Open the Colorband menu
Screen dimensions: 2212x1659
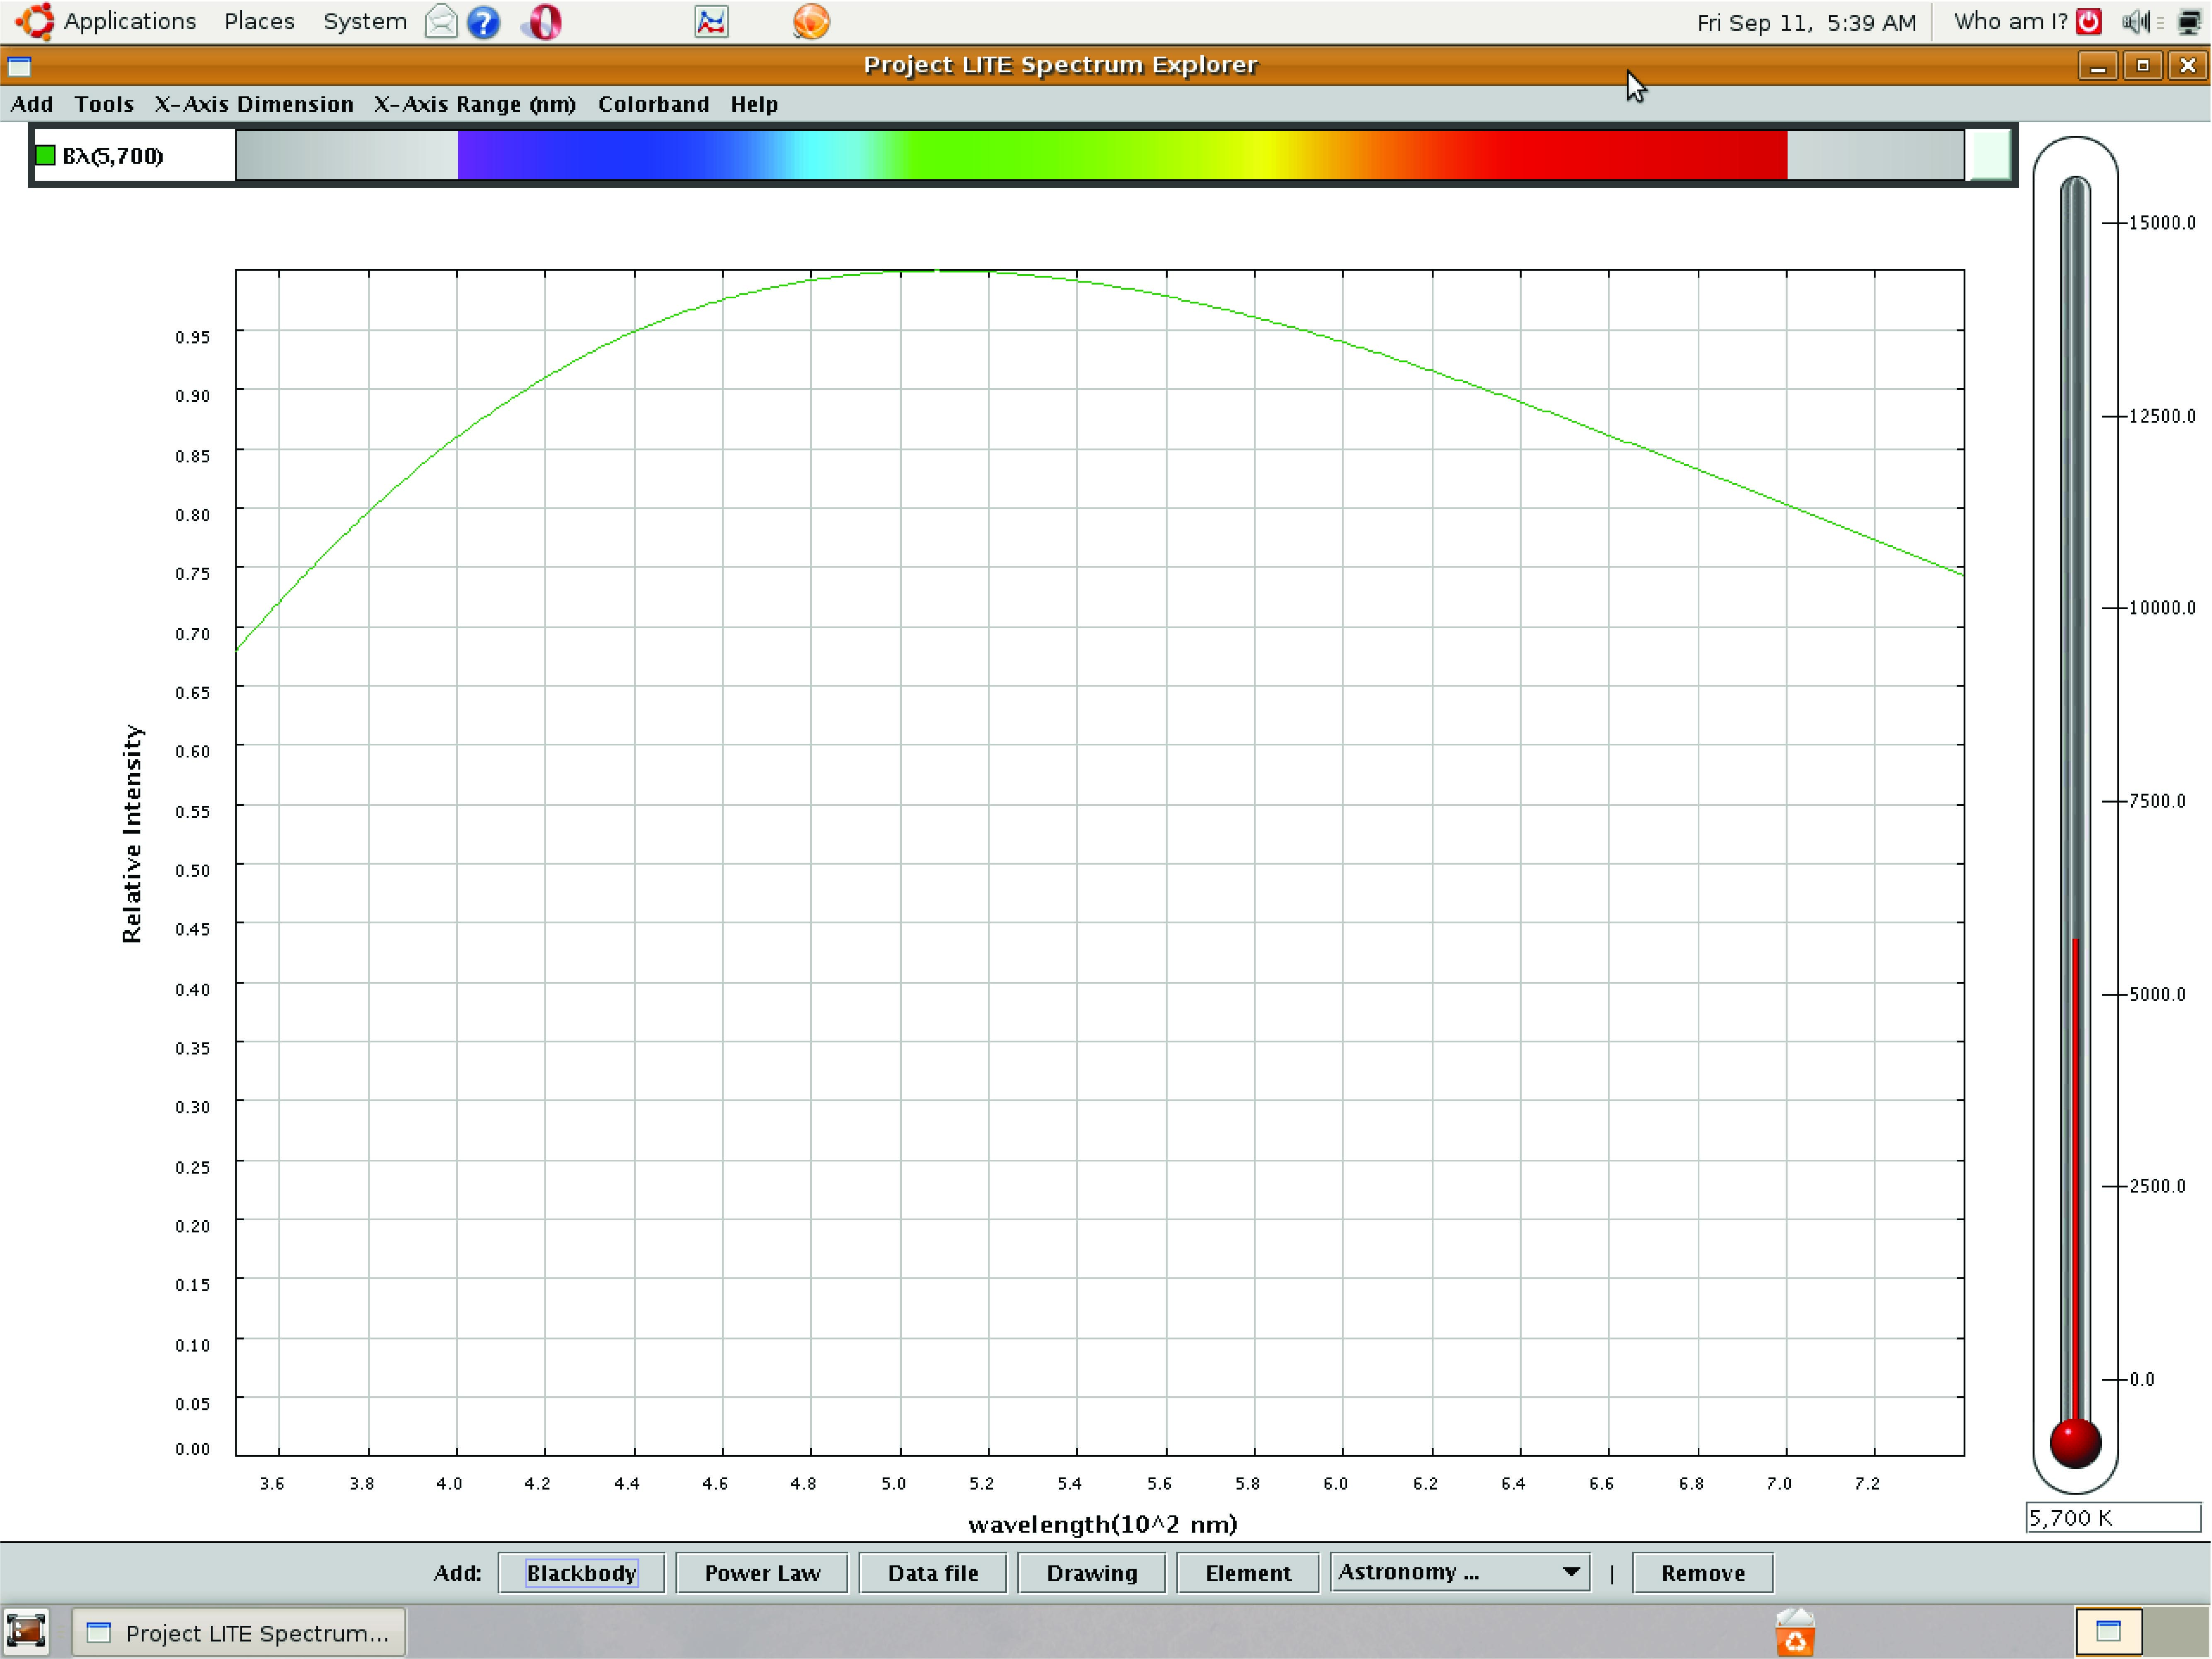tap(654, 104)
